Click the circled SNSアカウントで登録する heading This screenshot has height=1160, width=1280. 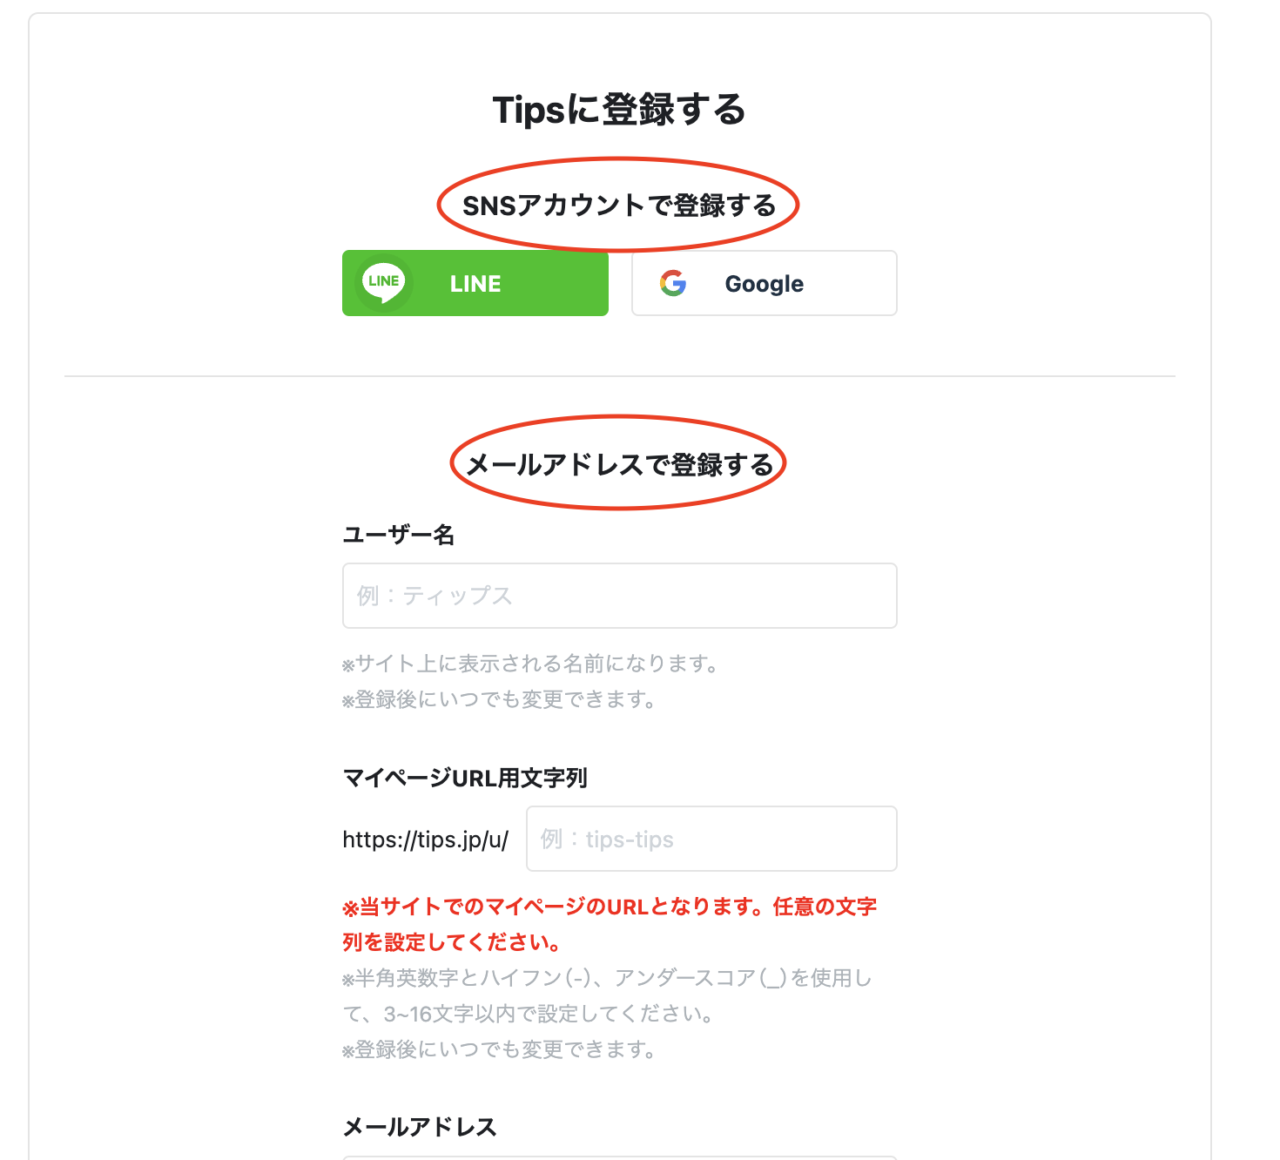pyautogui.click(x=619, y=205)
